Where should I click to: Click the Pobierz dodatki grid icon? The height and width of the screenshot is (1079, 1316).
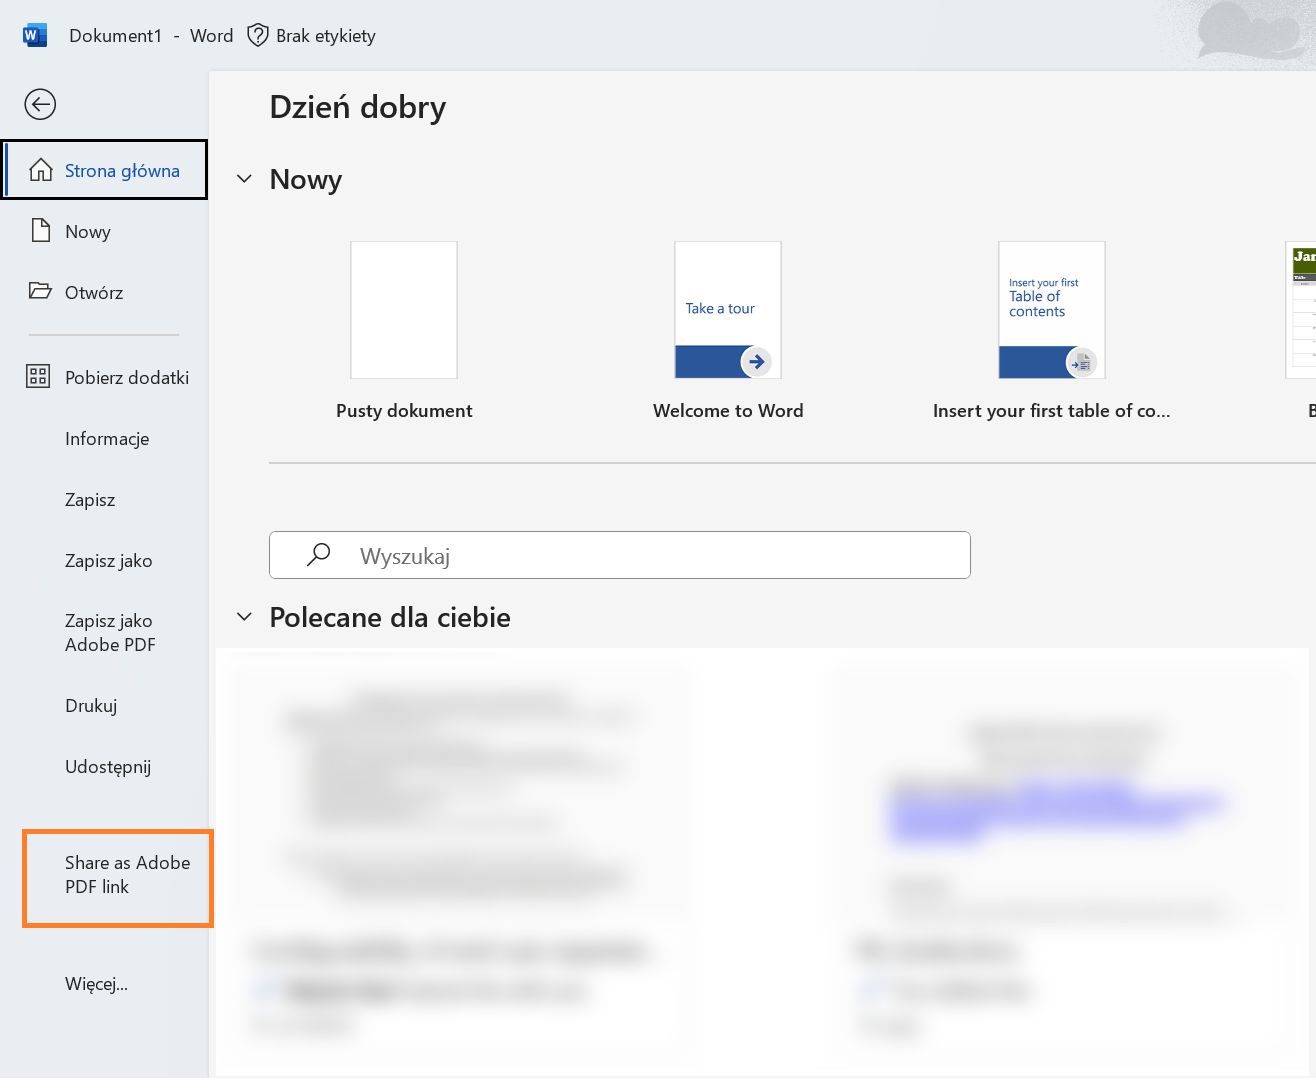38,377
